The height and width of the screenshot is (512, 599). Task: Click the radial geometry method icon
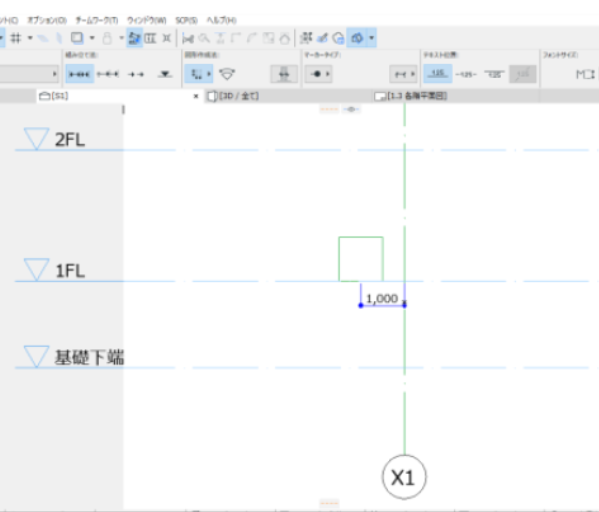click(227, 74)
